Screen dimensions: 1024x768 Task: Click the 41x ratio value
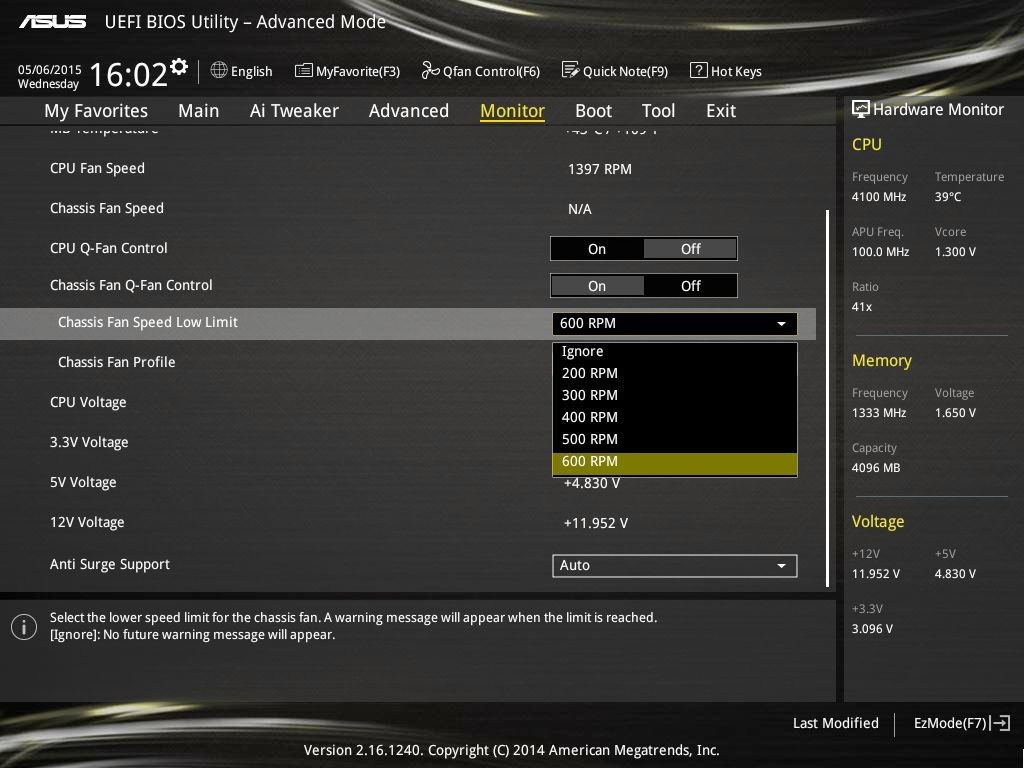pos(861,306)
